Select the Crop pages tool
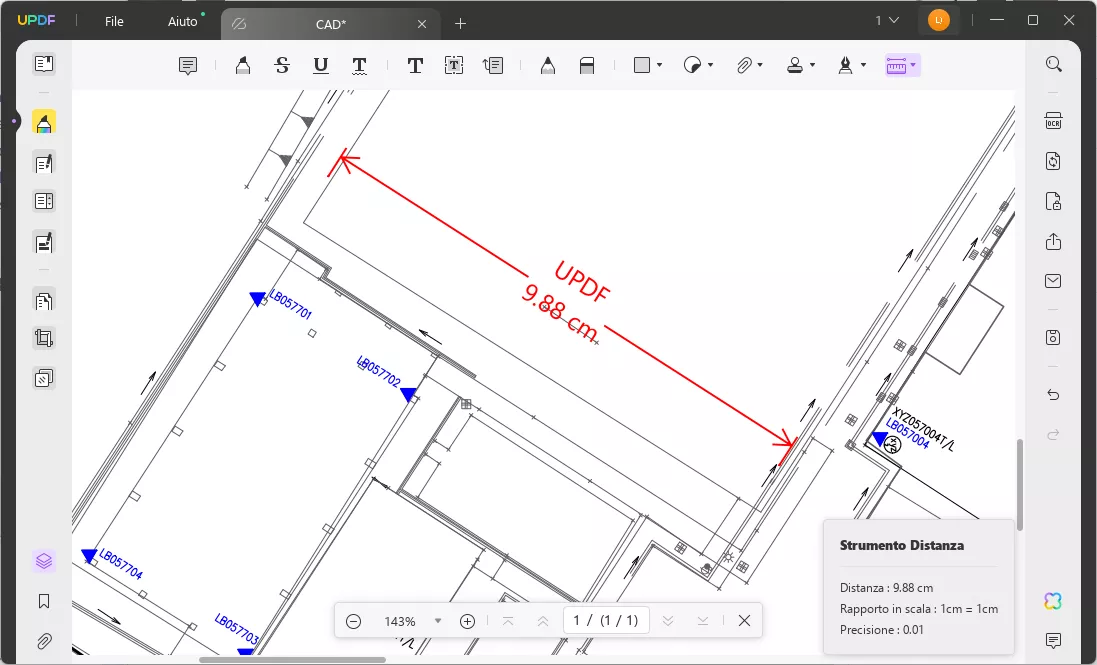The width and height of the screenshot is (1097, 665). click(x=43, y=338)
